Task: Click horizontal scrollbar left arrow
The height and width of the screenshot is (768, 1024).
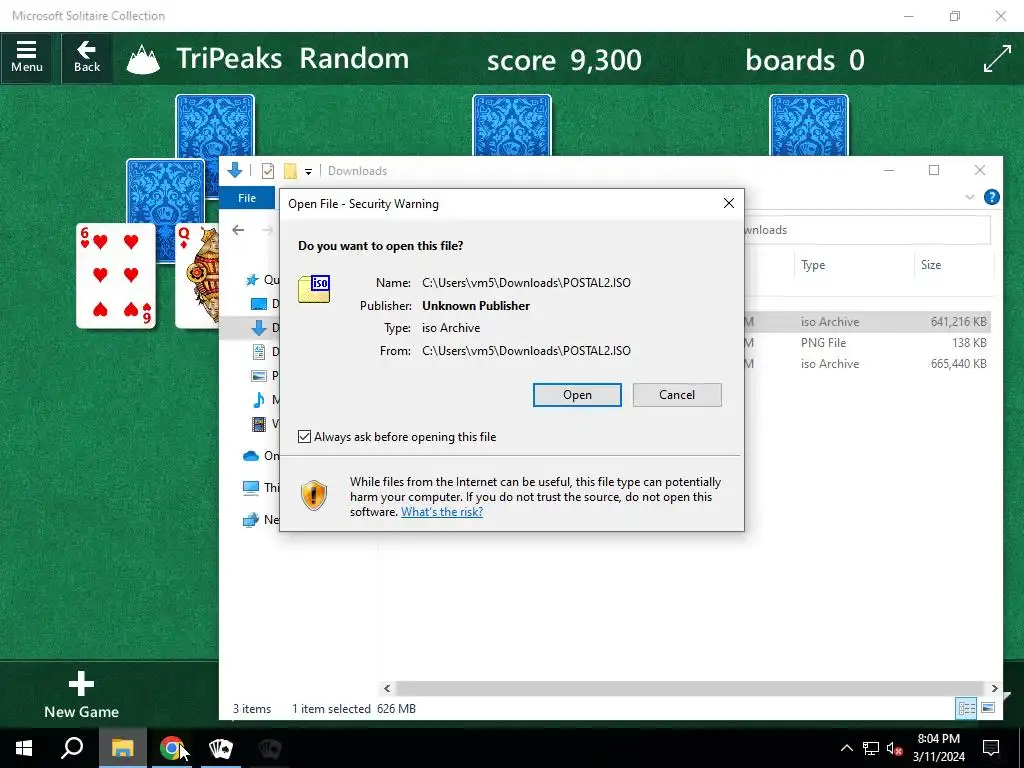Action: coord(387,688)
